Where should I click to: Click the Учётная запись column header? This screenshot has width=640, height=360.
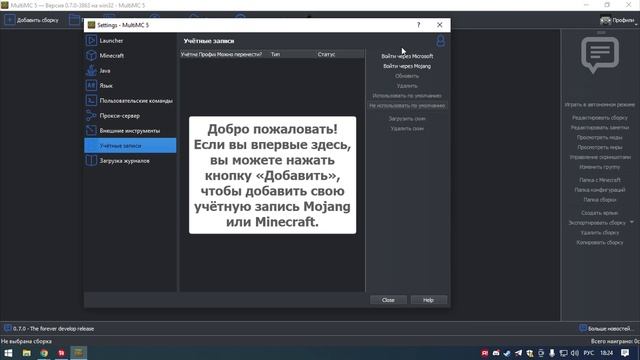tap(189, 54)
